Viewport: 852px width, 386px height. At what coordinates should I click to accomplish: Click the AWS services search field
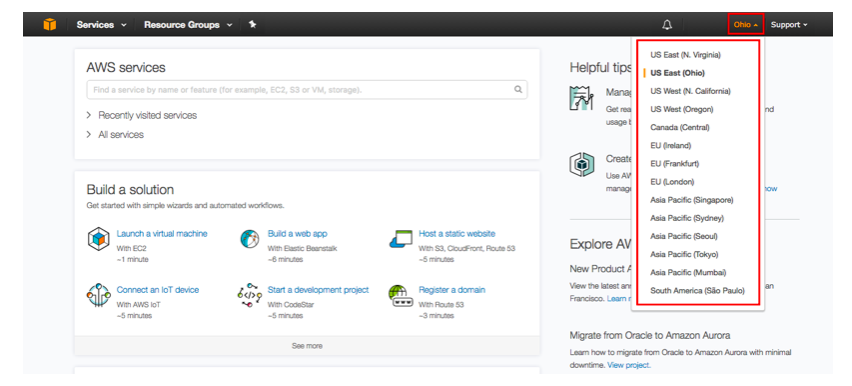(x=307, y=90)
